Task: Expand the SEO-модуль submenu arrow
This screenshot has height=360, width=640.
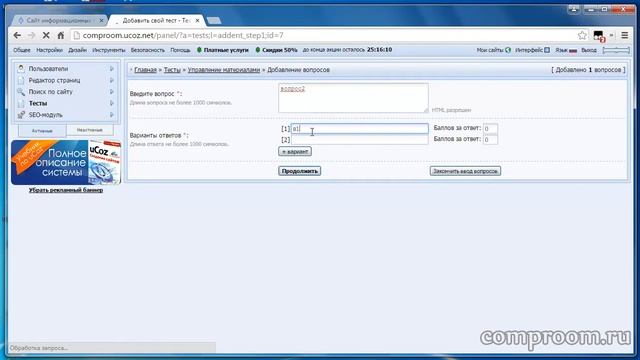Action: [x=111, y=115]
